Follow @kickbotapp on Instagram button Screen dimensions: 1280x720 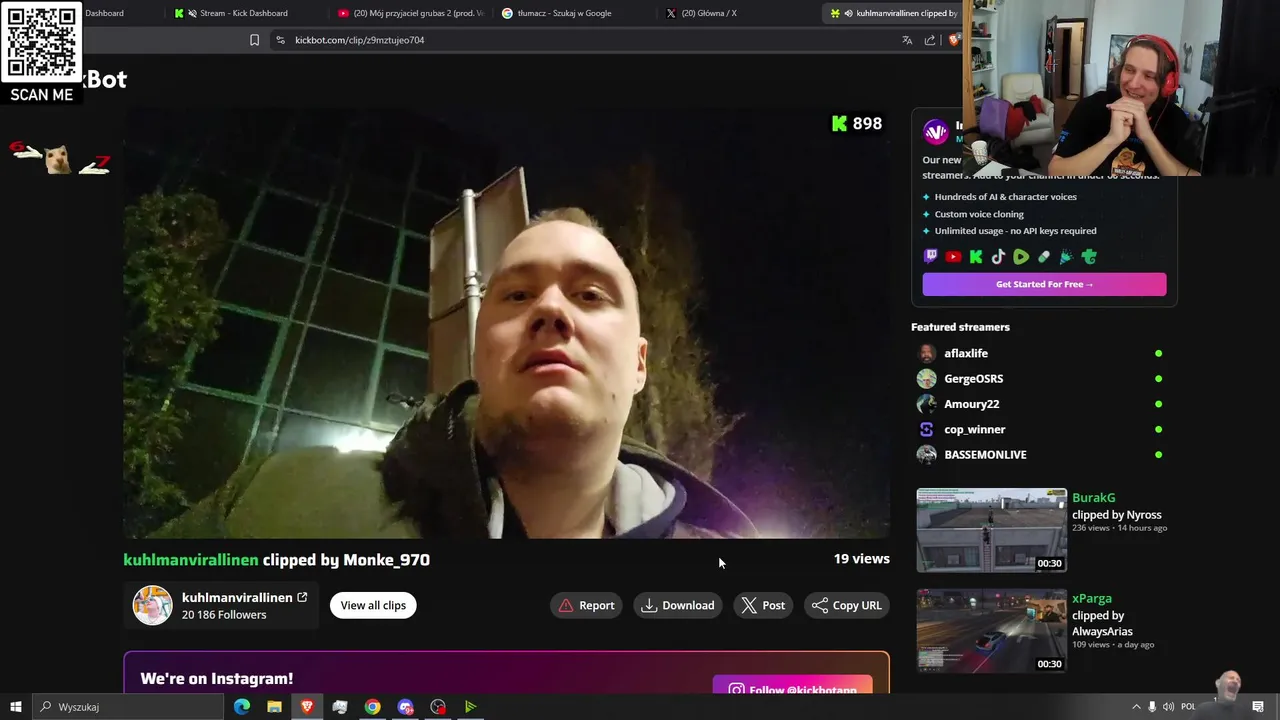pos(792,686)
